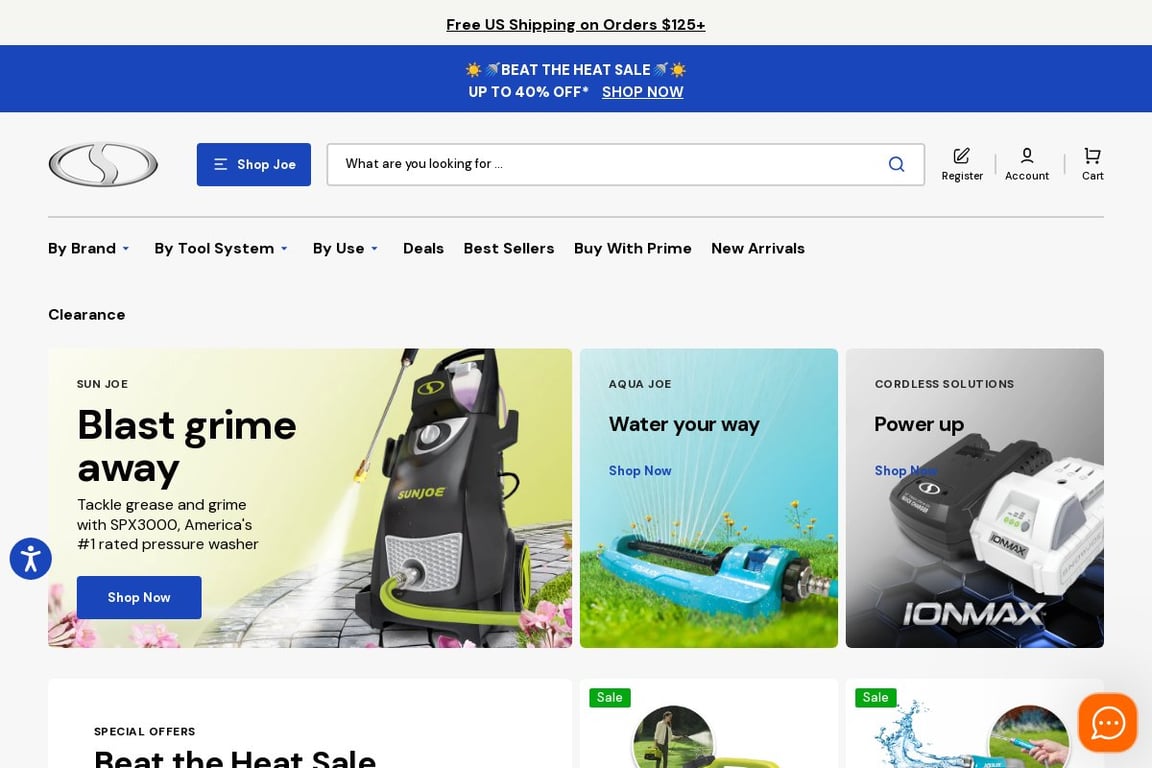1152x768 pixels.
Task: Click the Beat the Heat Sale heading
Action: 235,758
